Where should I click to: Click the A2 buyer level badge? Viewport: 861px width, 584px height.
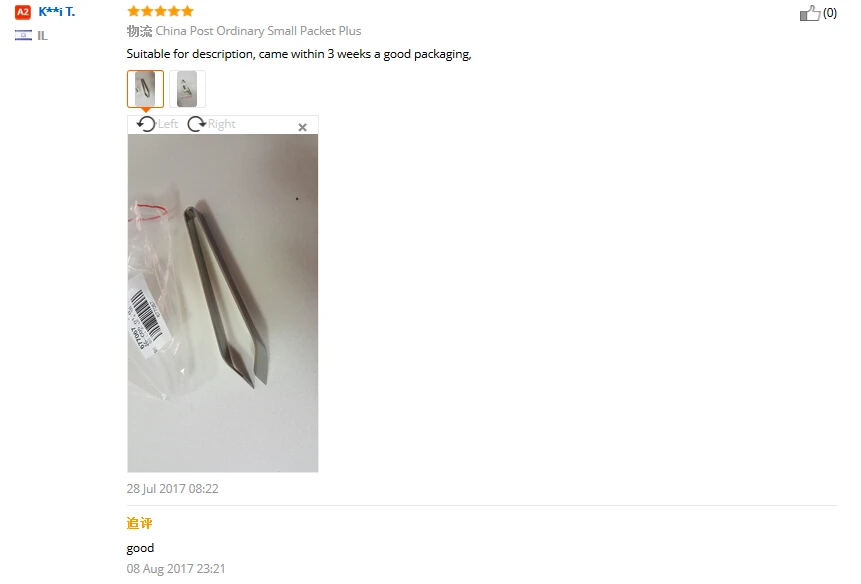coord(23,12)
